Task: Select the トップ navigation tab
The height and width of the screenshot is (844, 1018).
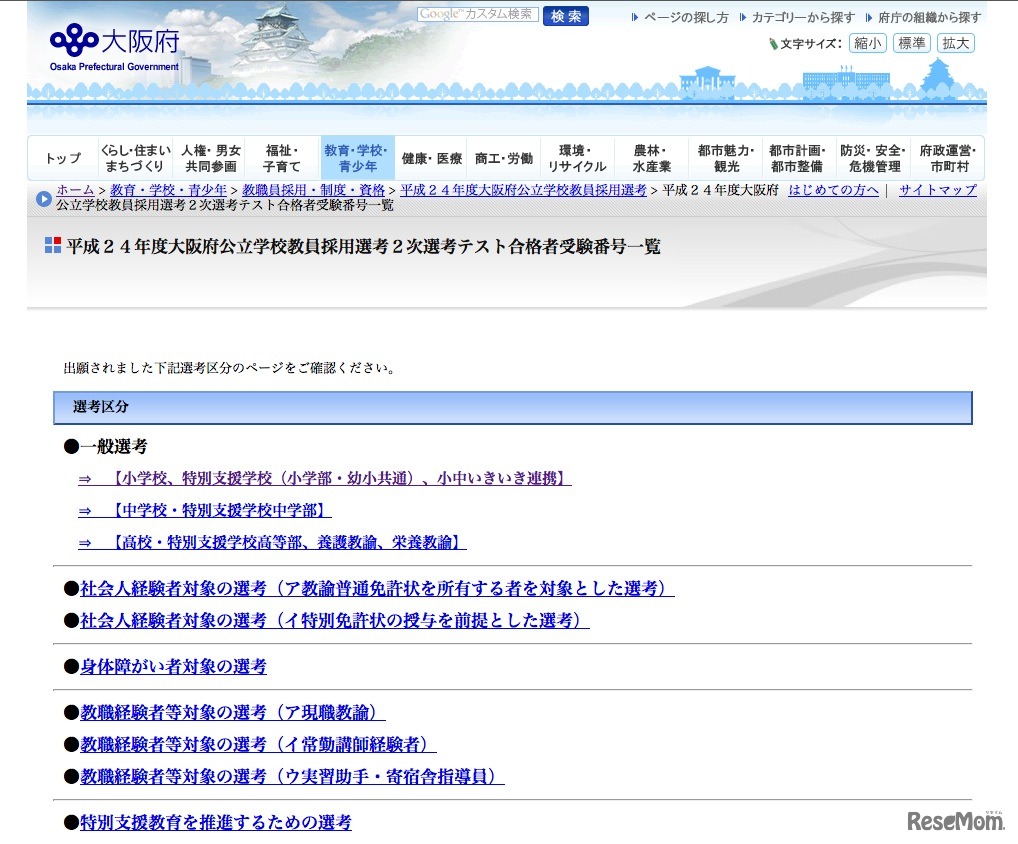Action: click(x=63, y=159)
